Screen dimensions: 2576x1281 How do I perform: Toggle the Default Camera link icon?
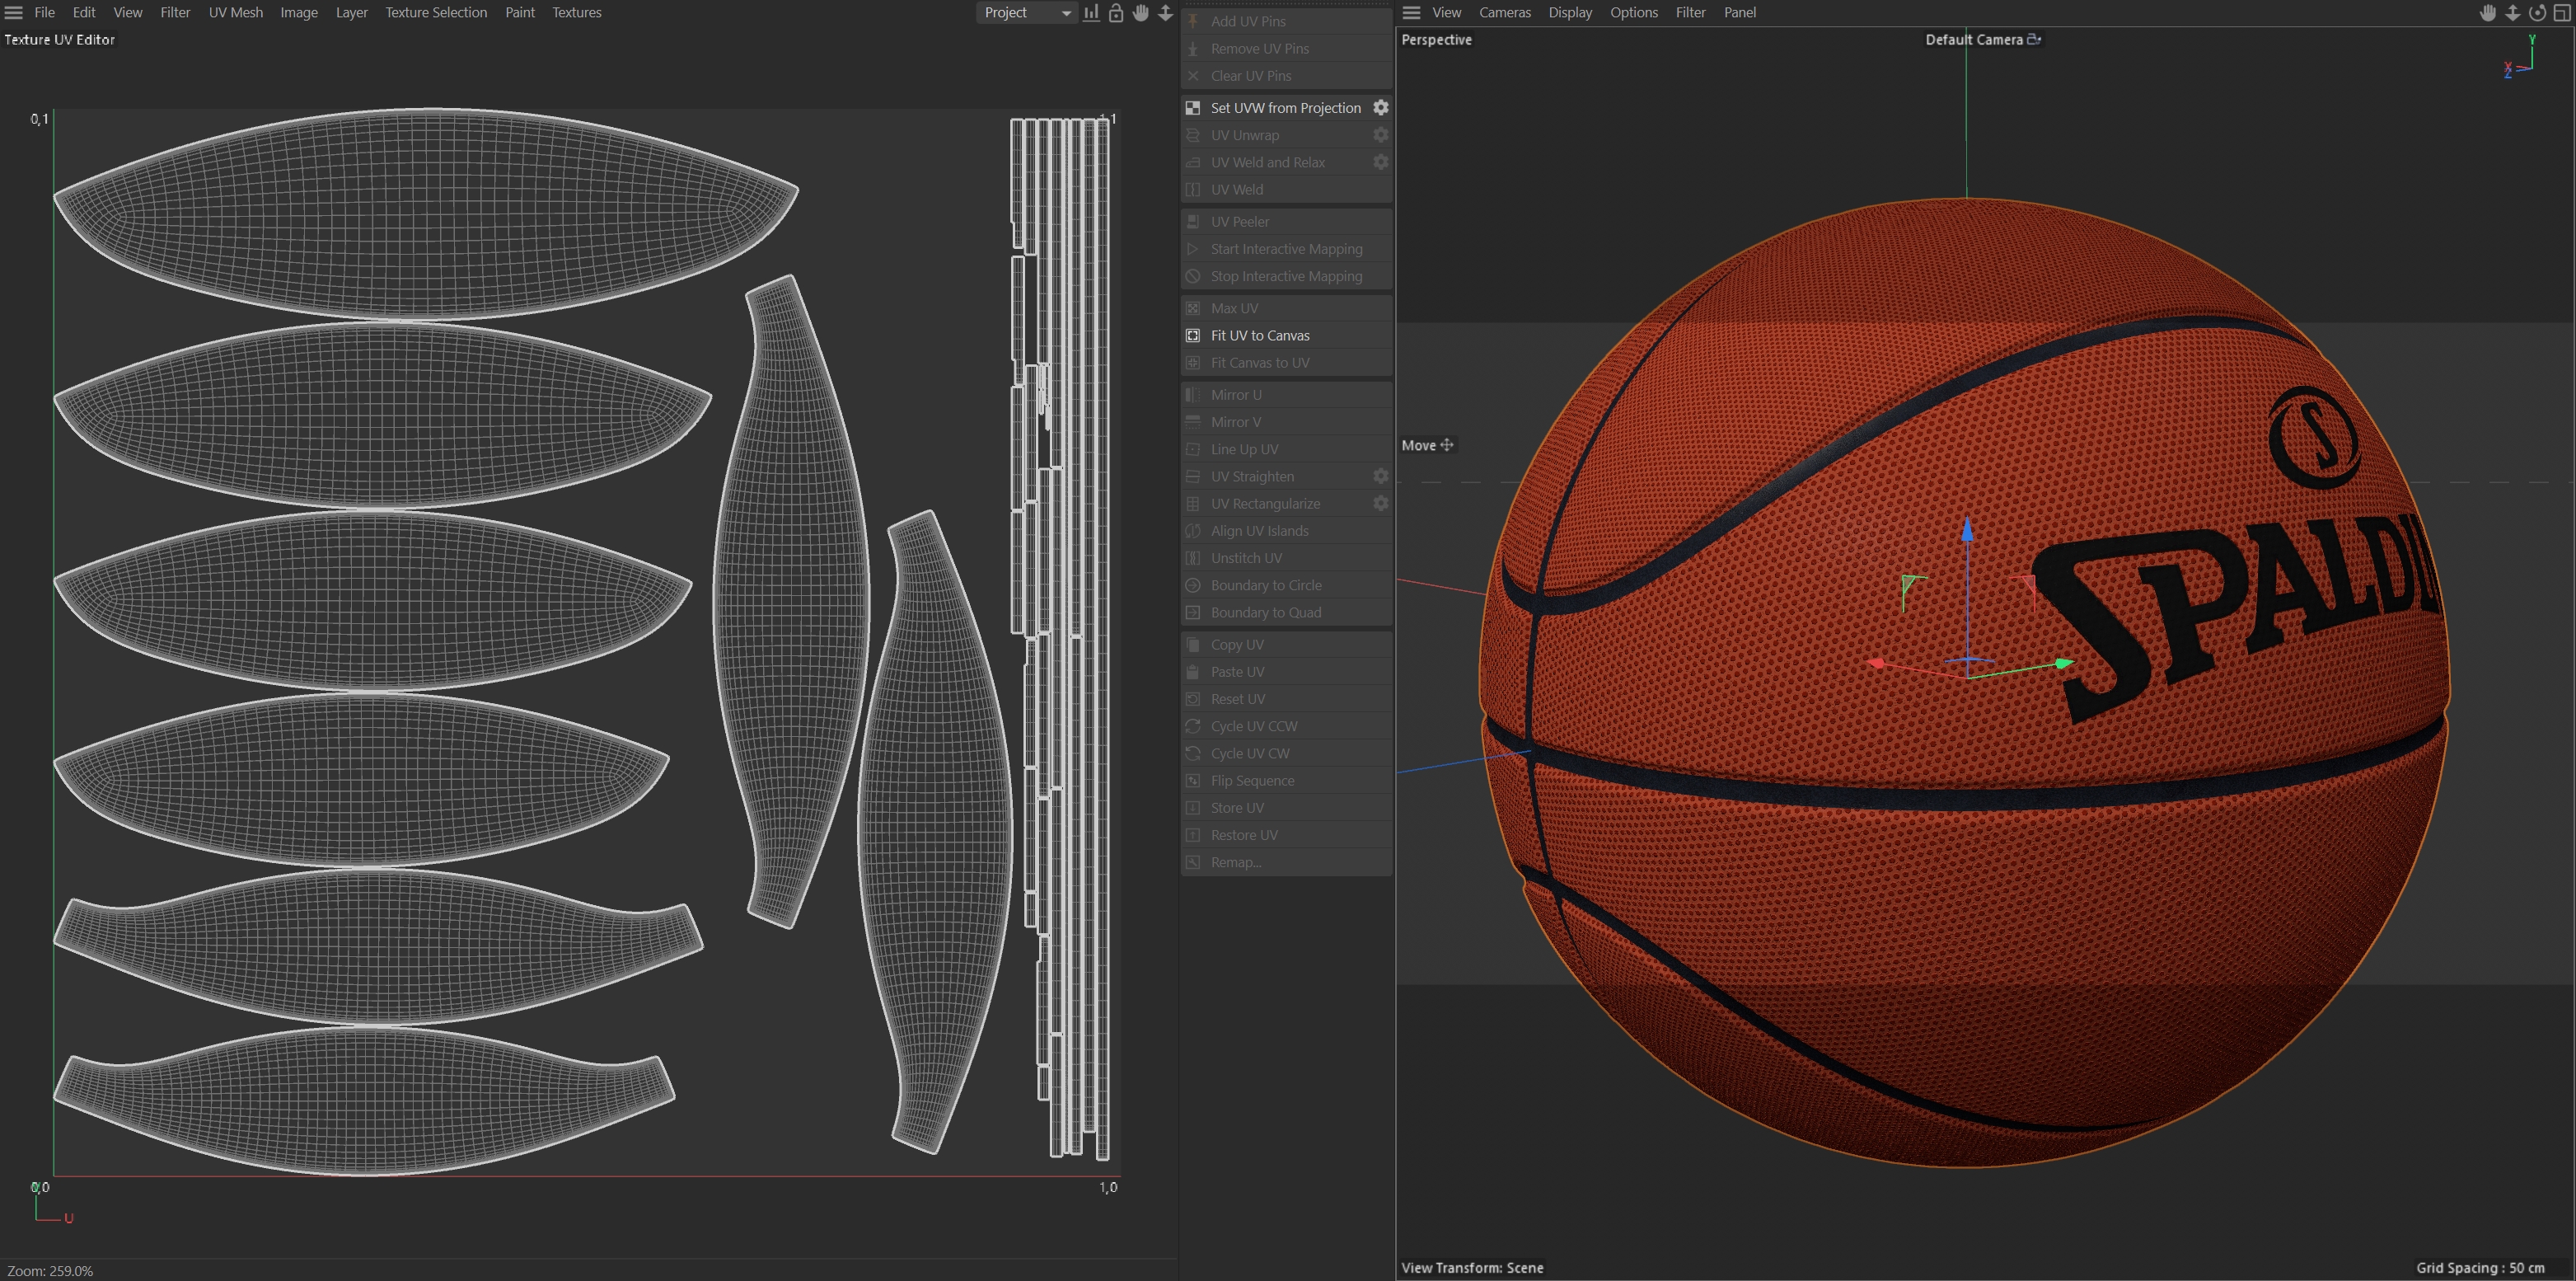point(2034,39)
